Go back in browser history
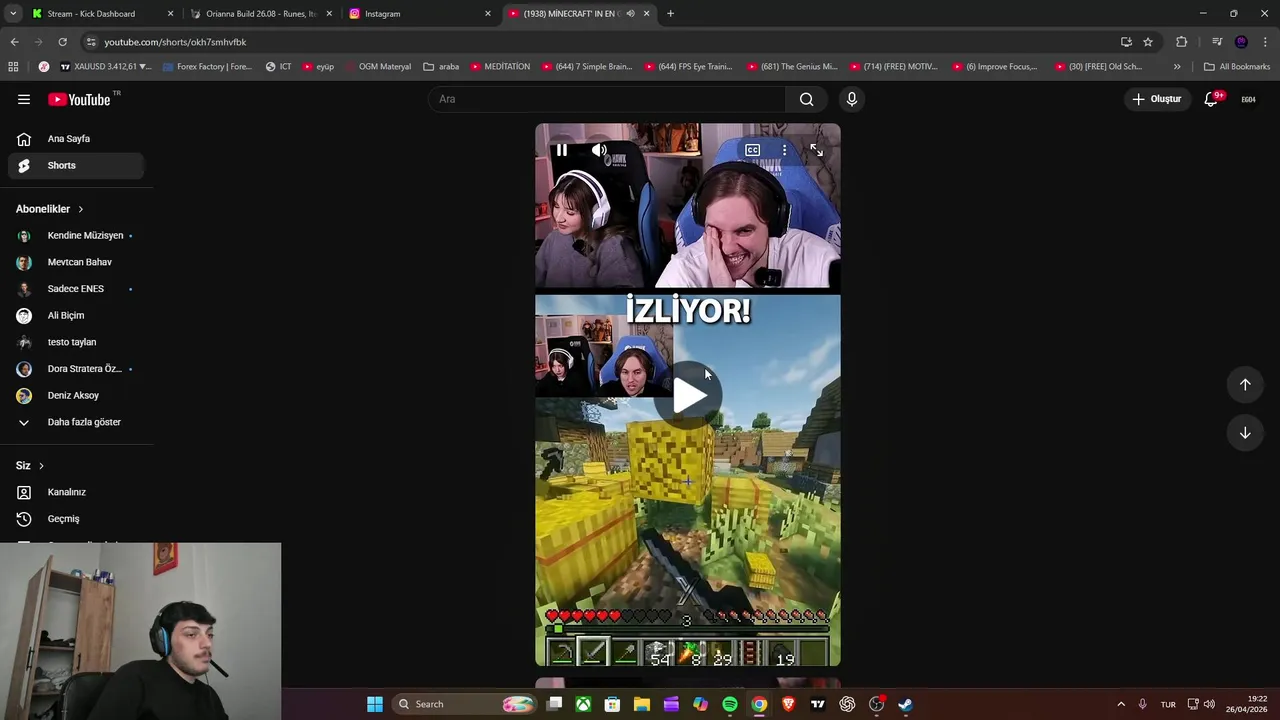Image resolution: width=1280 pixels, height=720 pixels. point(14,42)
